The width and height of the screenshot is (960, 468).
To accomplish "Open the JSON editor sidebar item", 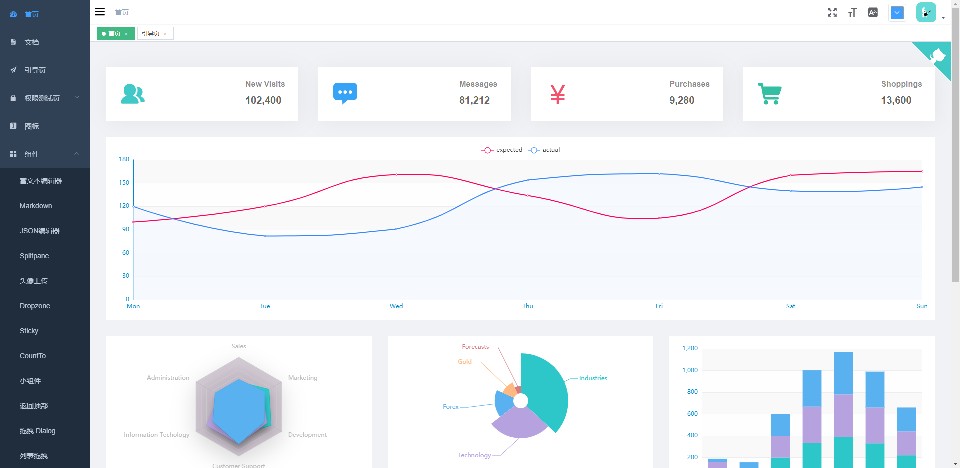I will [x=39, y=231].
